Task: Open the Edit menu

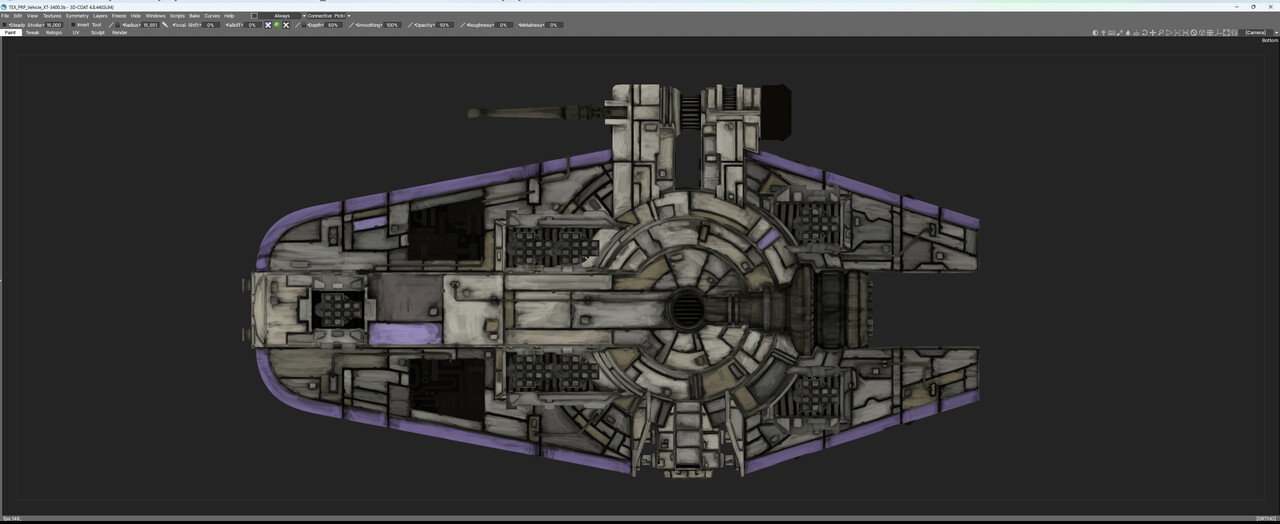Action: [x=18, y=16]
